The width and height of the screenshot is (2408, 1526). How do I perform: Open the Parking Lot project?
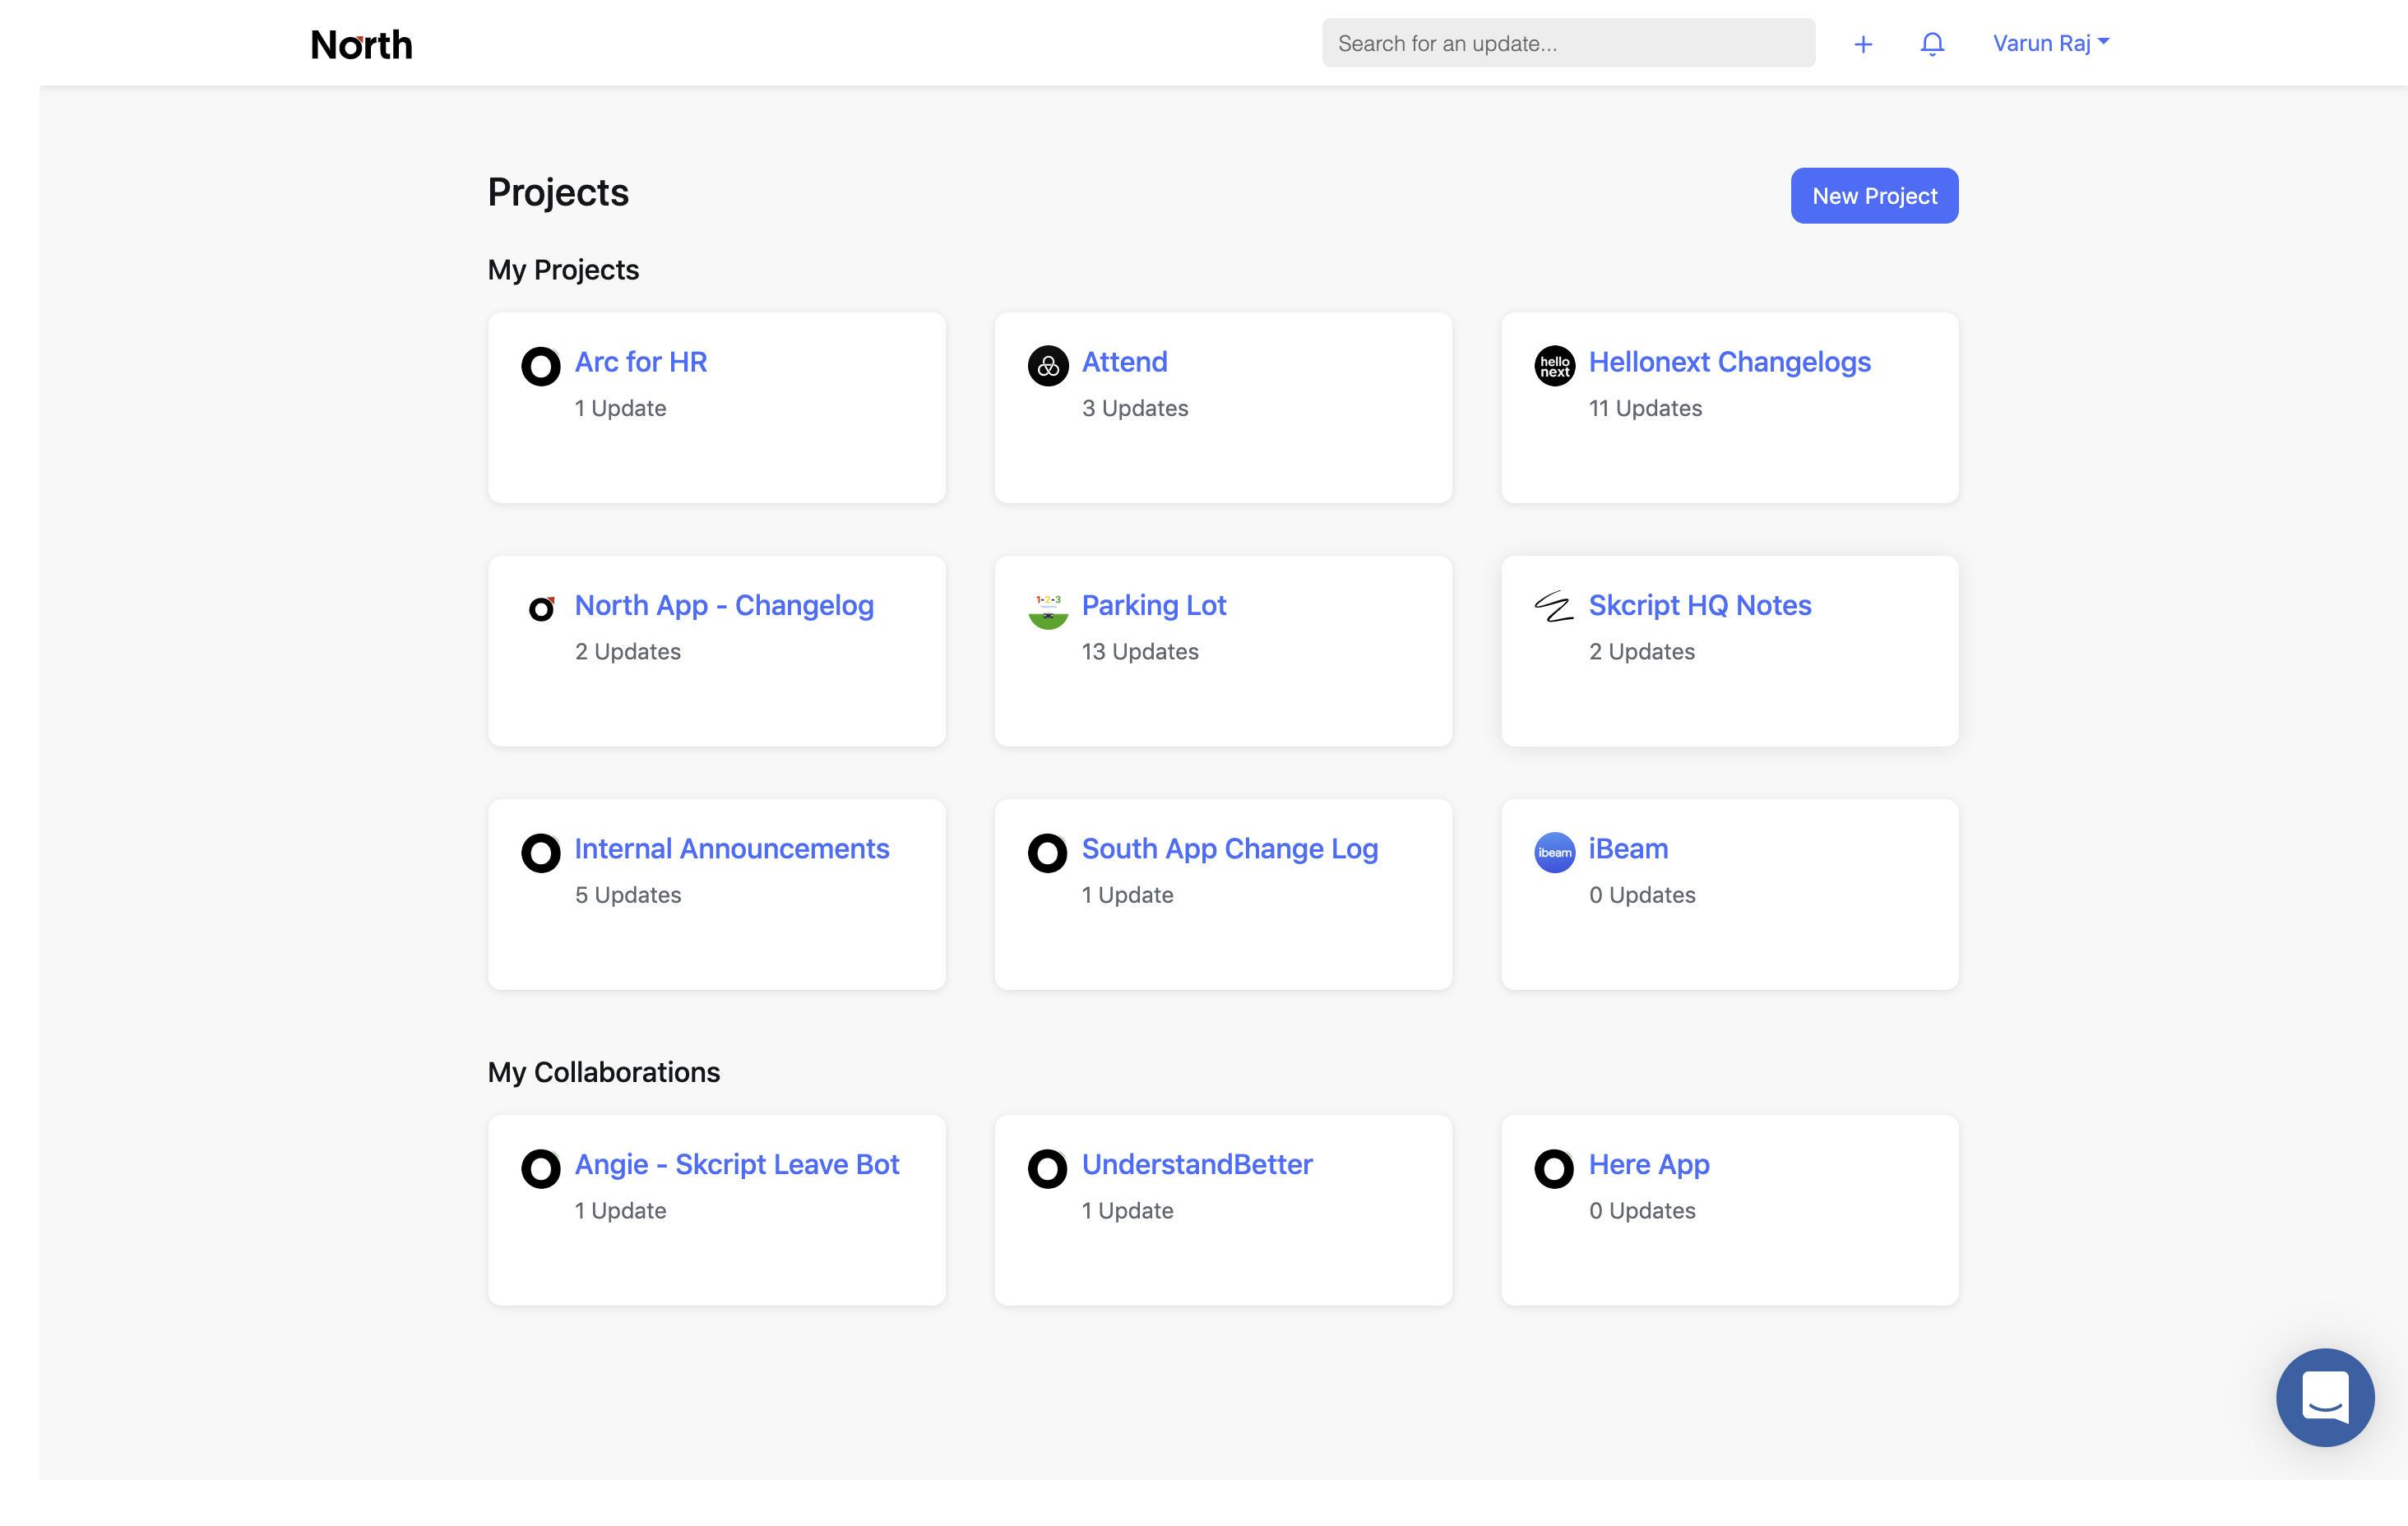(x=1154, y=605)
